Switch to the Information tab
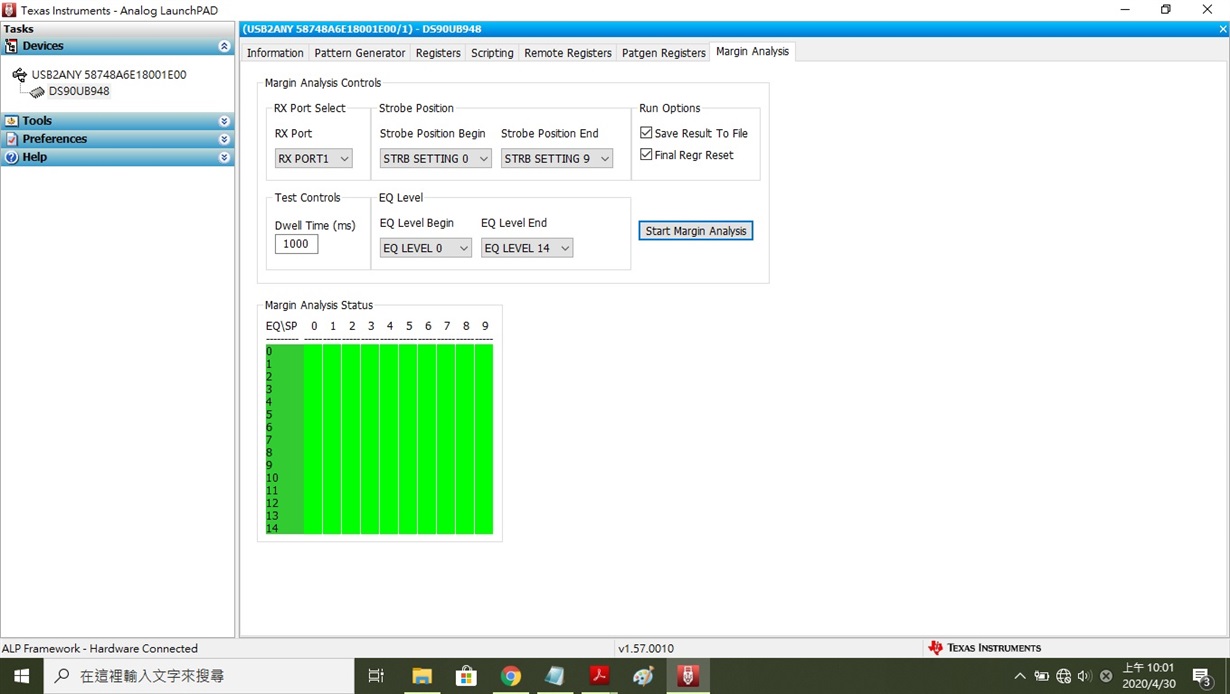The height and width of the screenshot is (694, 1230). [x=275, y=53]
